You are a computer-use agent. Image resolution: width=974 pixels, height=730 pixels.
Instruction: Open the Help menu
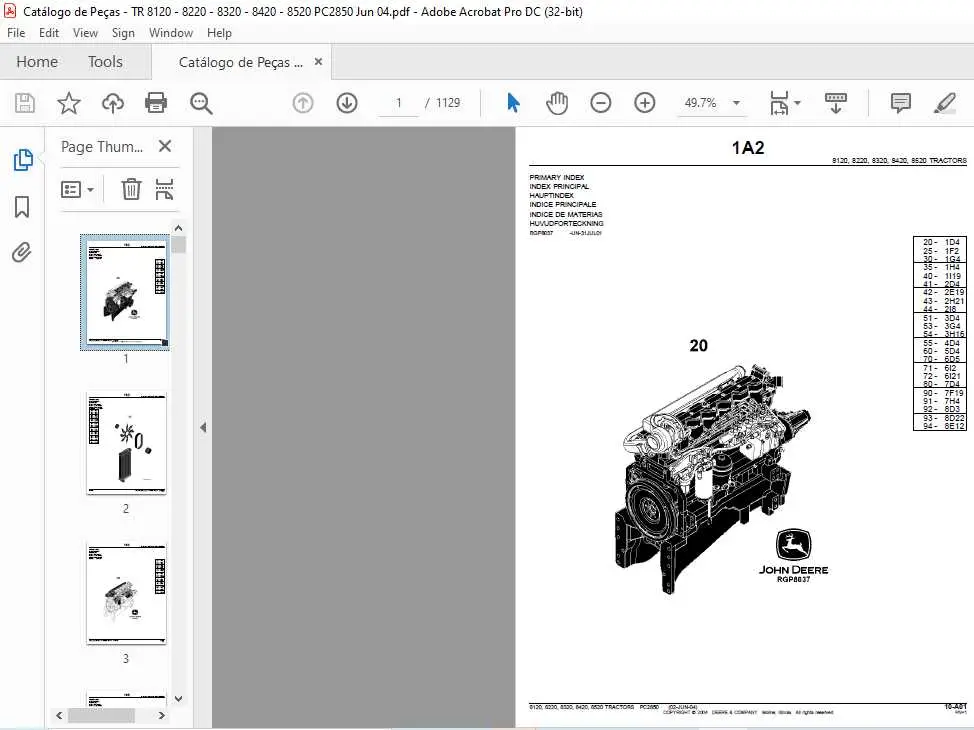(x=219, y=33)
